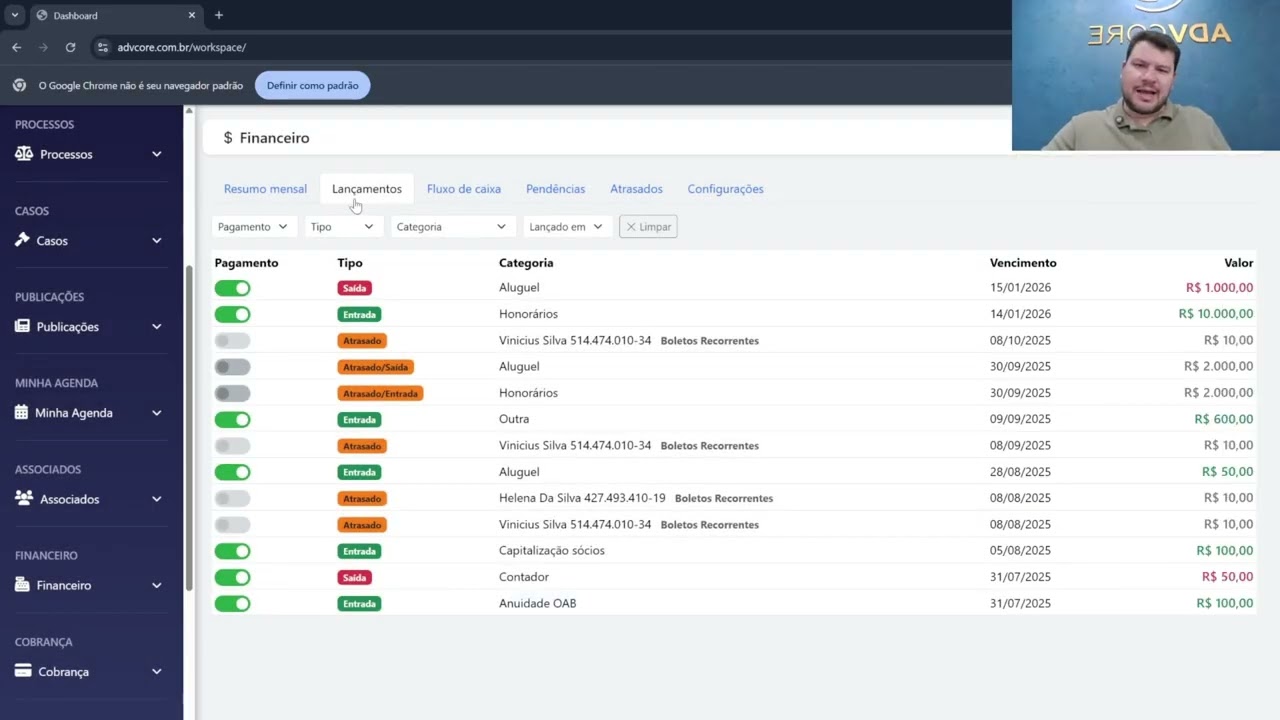
Task: Toggle payment for Aluguel 28/08/2025 row
Action: 232,472
